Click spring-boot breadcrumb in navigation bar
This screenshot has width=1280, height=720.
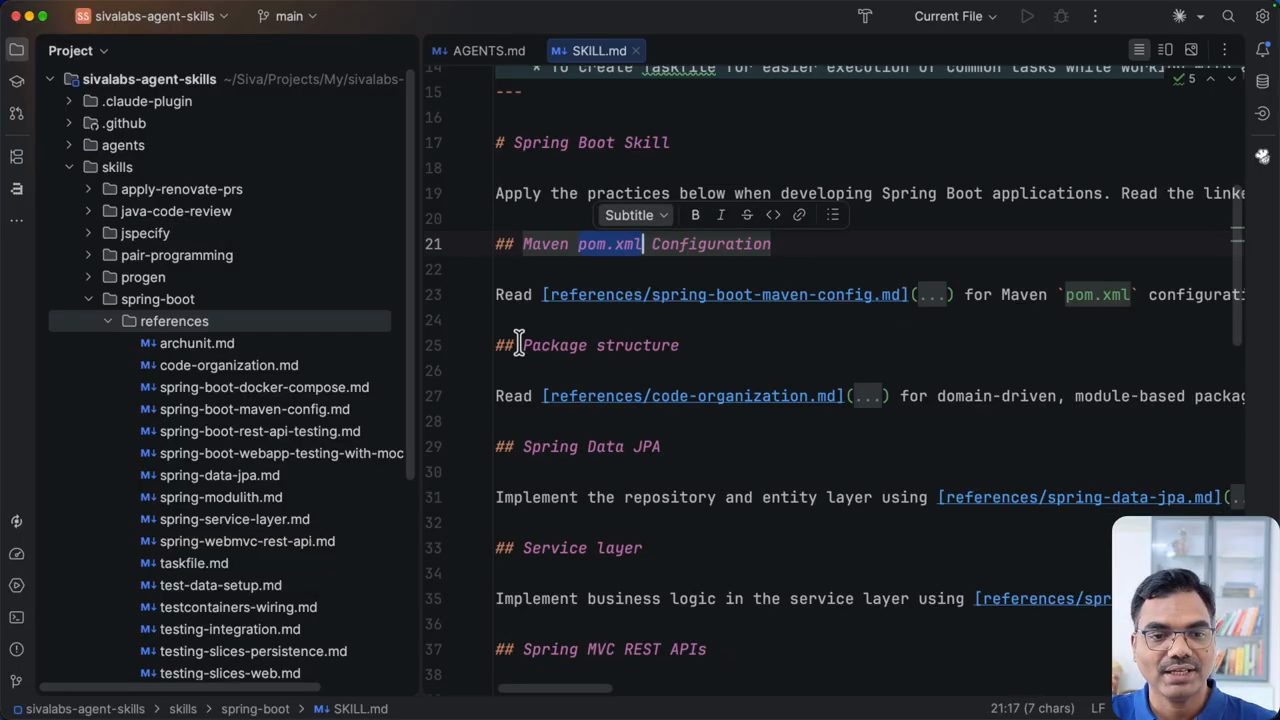pos(255,709)
